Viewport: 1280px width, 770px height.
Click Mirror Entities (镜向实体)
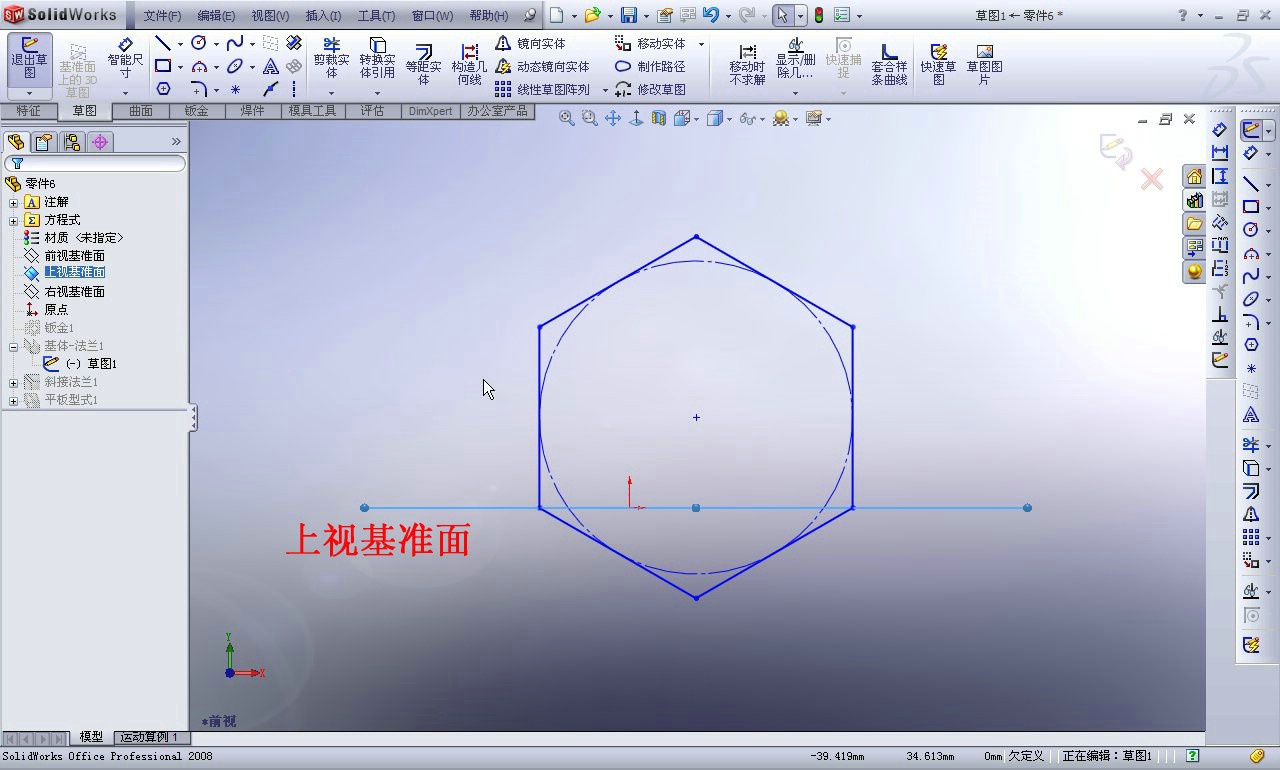tap(530, 43)
